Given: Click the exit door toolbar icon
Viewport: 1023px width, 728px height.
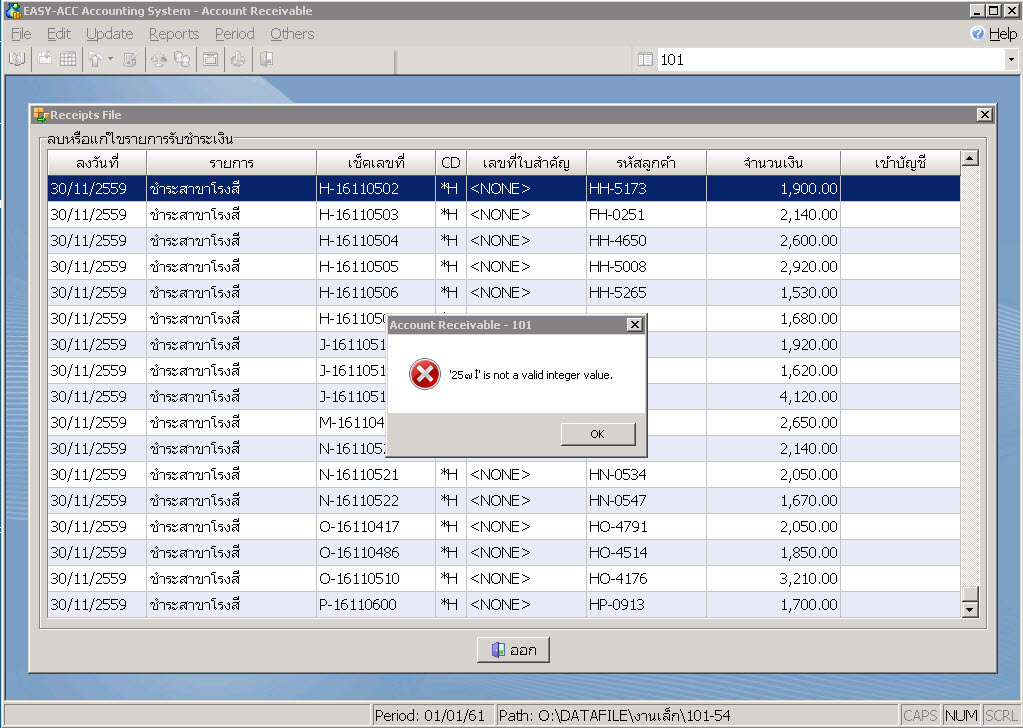Looking at the screenshot, I should pos(266,59).
